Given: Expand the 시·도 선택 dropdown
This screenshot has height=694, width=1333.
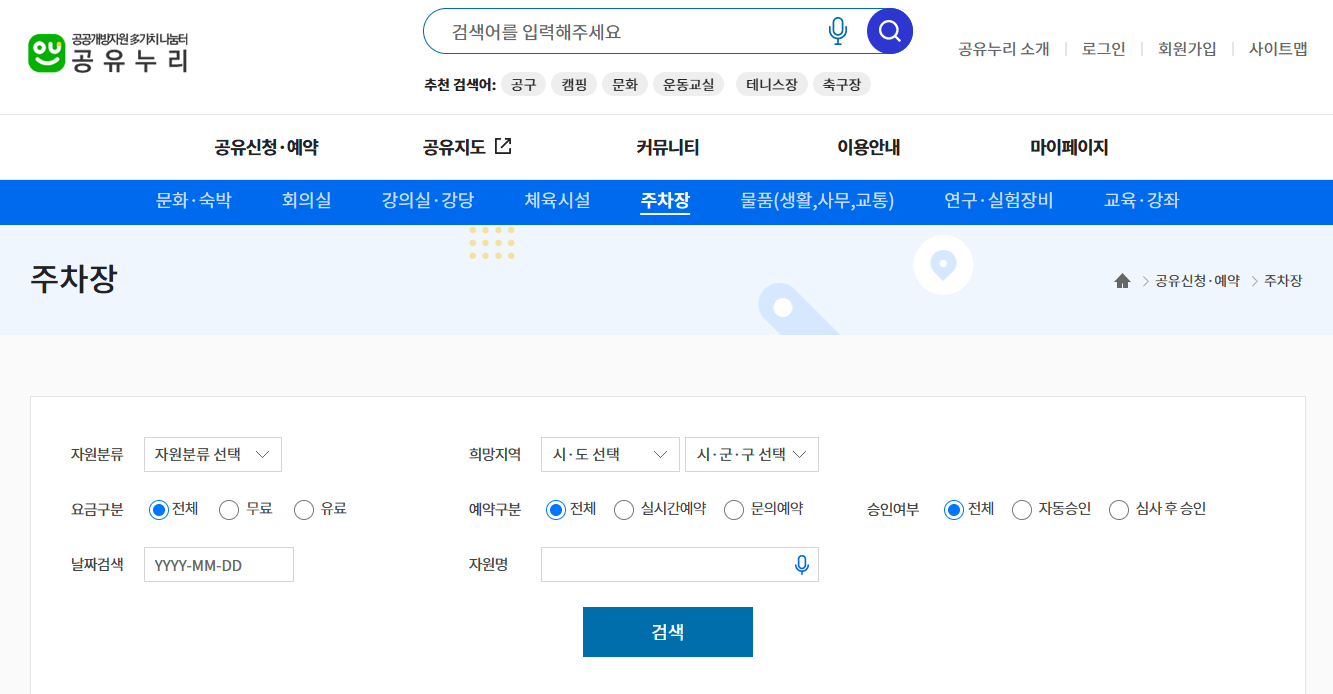Looking at the screenshot, I should pos(610,454).
